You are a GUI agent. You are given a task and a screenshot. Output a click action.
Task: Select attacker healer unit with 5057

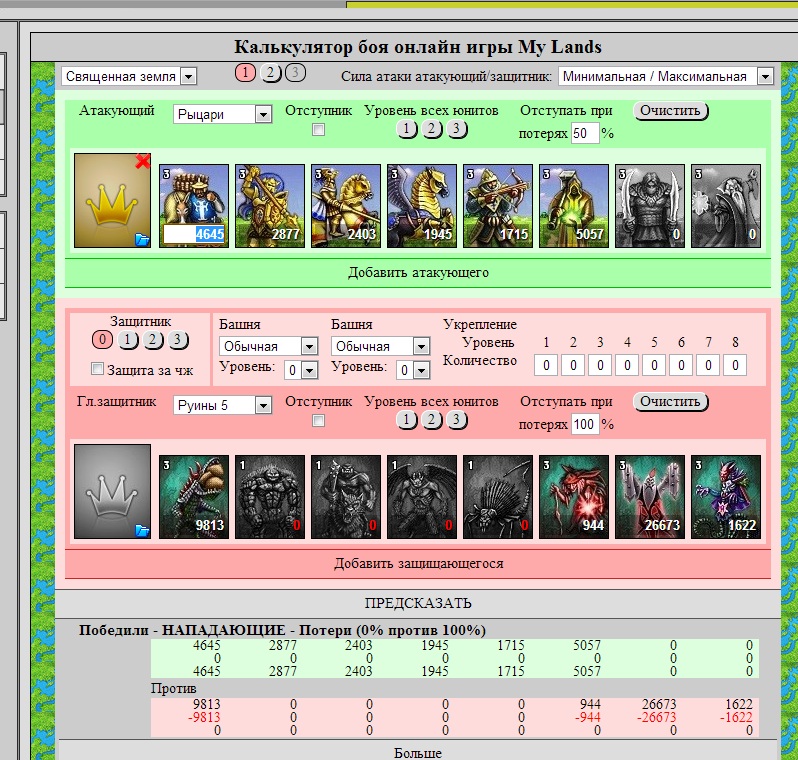(574, 206)
